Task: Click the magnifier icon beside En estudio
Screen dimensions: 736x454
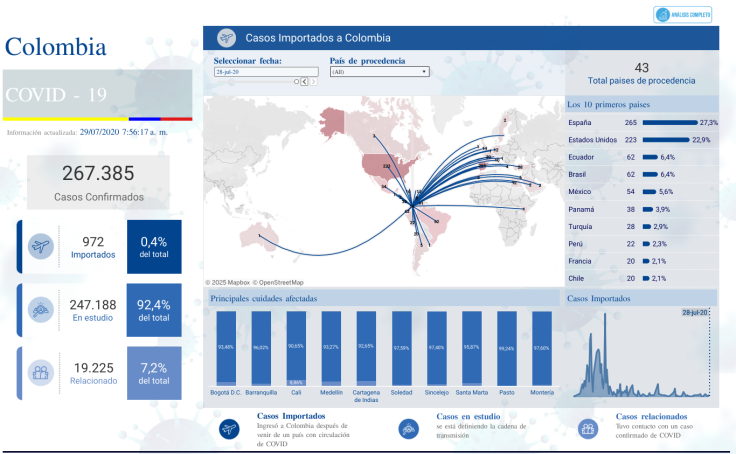Action: point(42,310)
